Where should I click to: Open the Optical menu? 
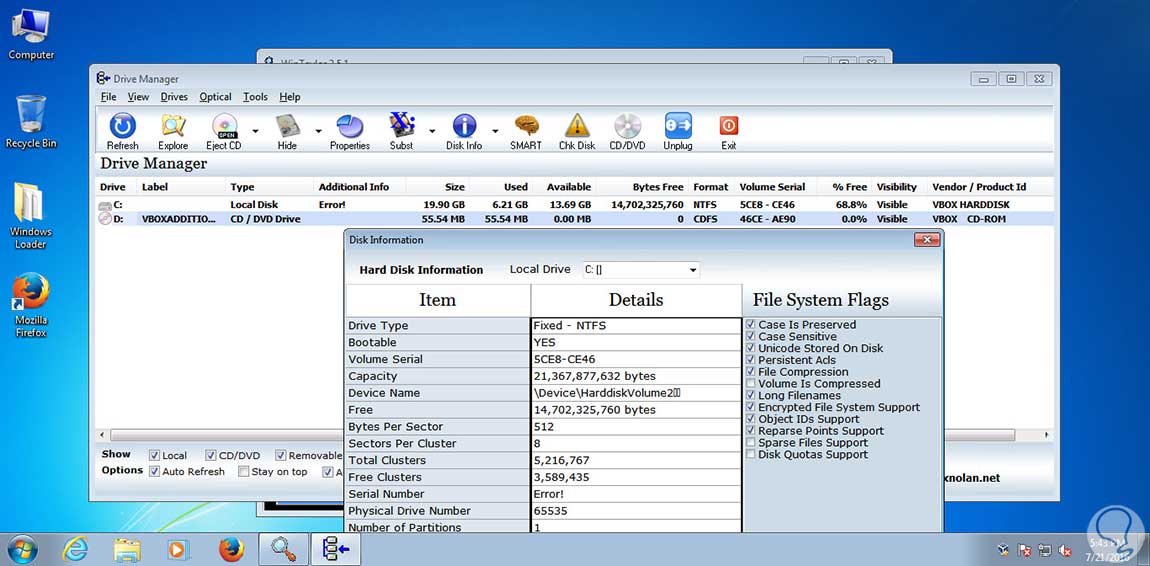216,97
